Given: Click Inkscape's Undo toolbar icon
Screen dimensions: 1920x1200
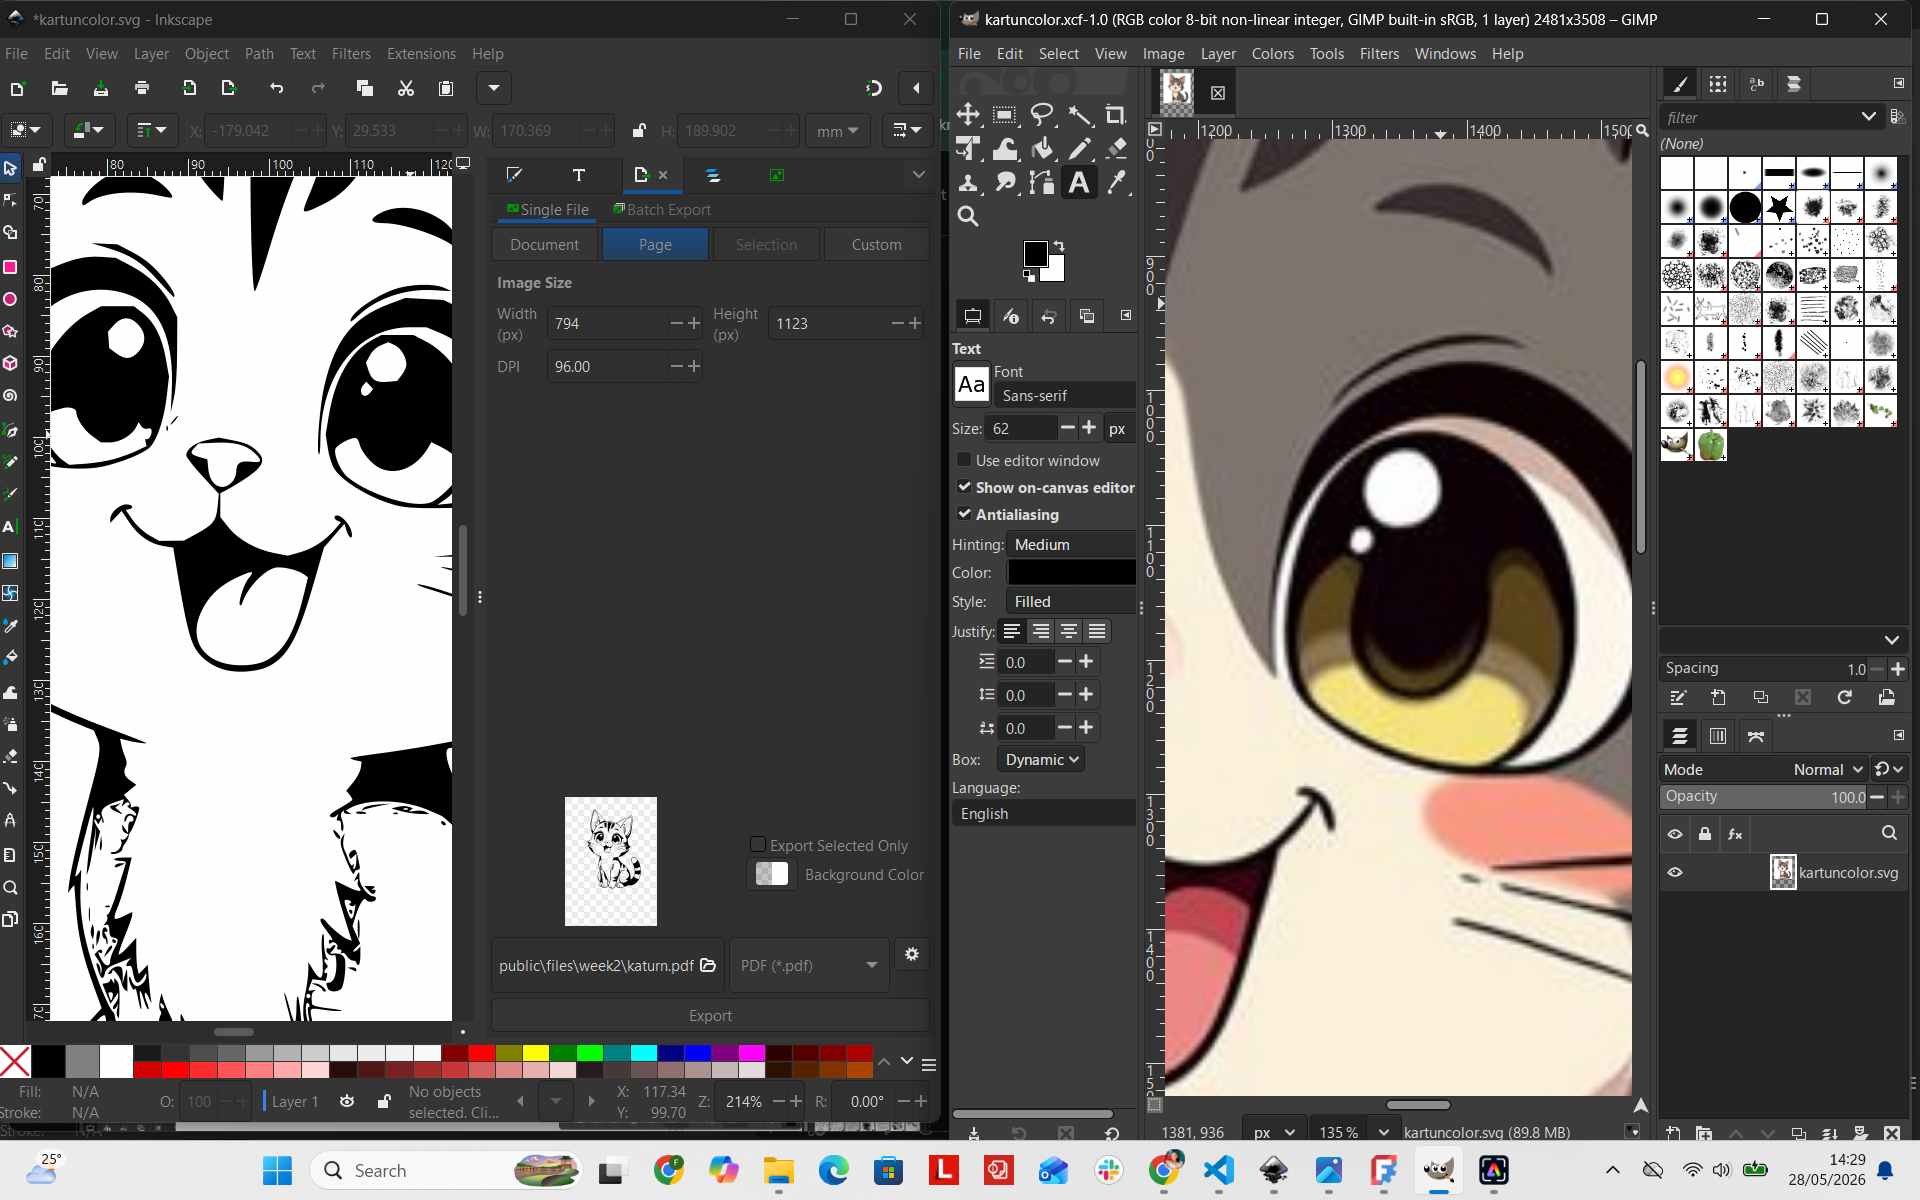Looking at the screenshot, I should [277, 89].
